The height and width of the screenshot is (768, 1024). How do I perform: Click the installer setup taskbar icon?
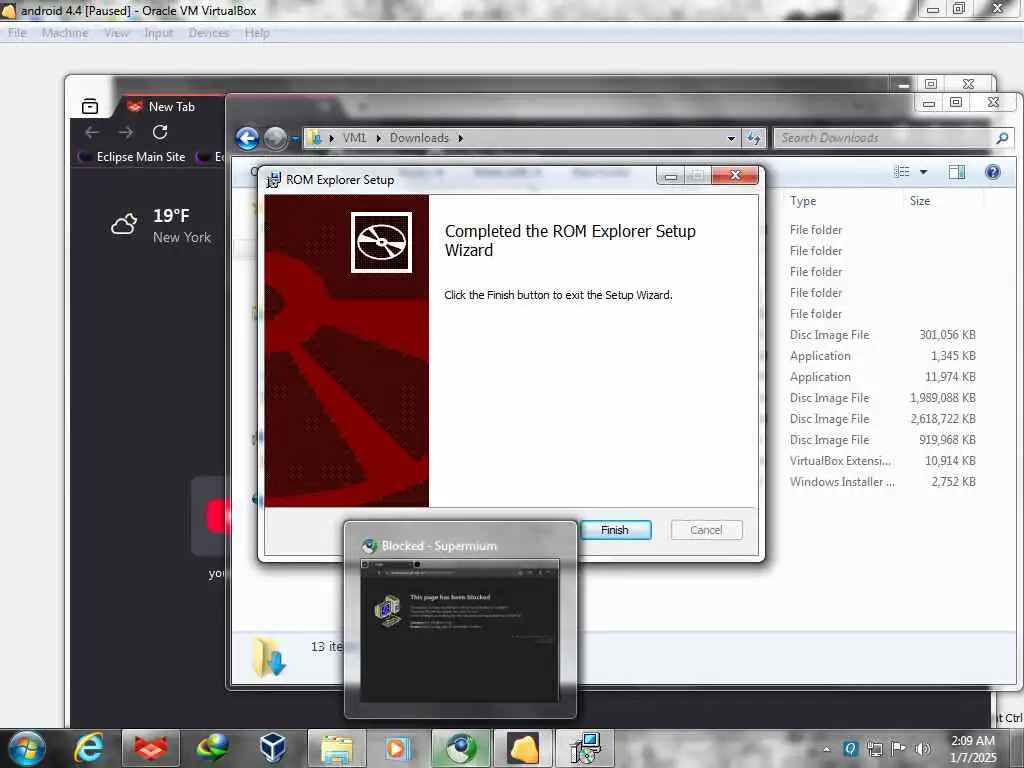[x=584, y=748]
